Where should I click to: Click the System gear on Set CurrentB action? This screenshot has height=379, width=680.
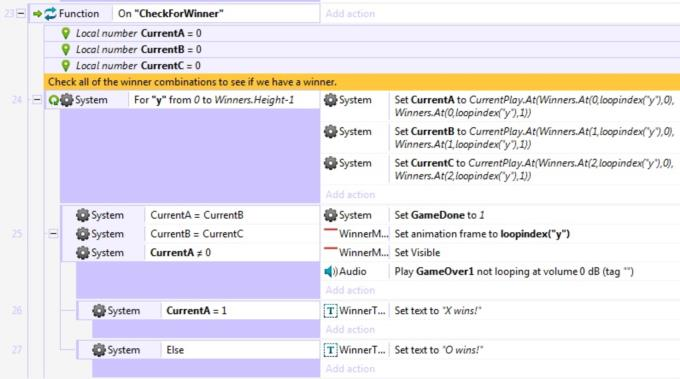(x=330, y=132)
